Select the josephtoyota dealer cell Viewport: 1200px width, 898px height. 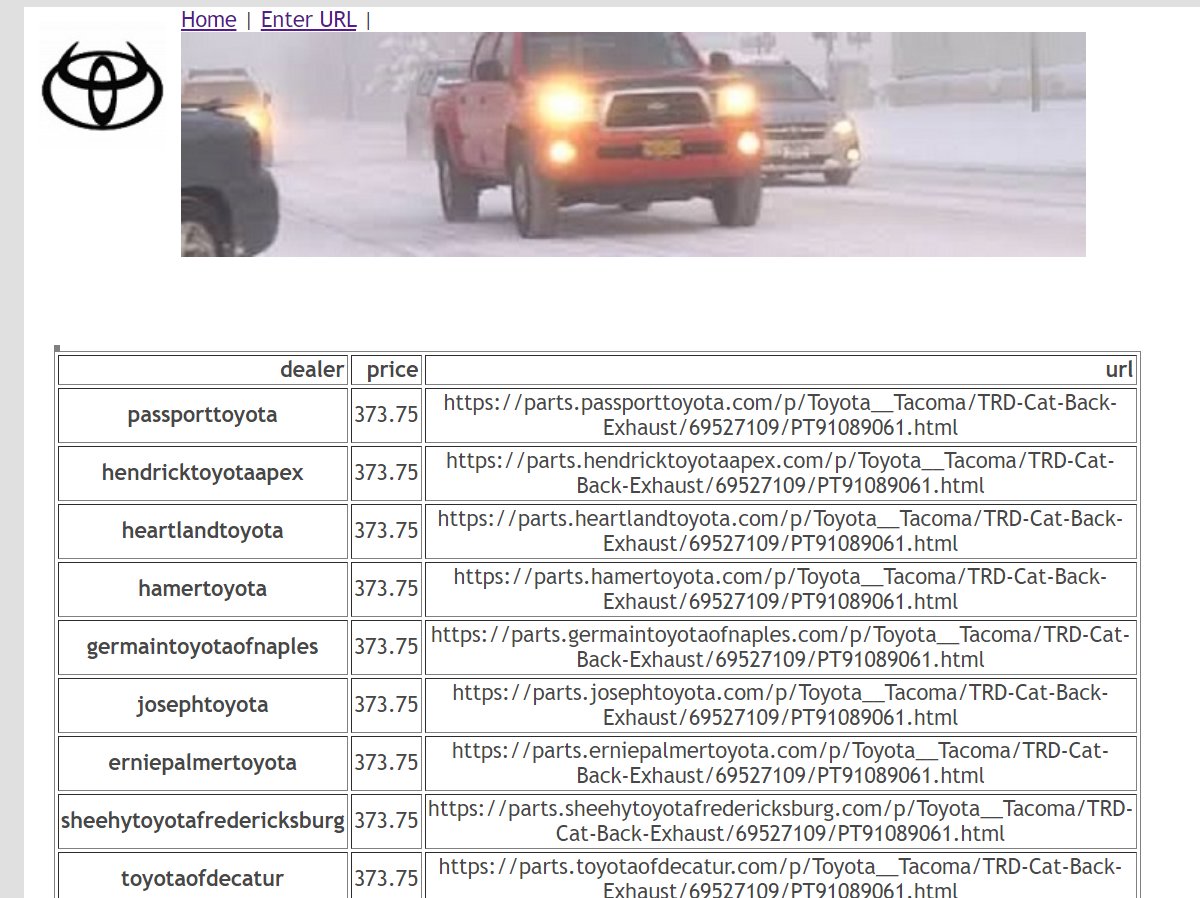click(x=203, y=705)
